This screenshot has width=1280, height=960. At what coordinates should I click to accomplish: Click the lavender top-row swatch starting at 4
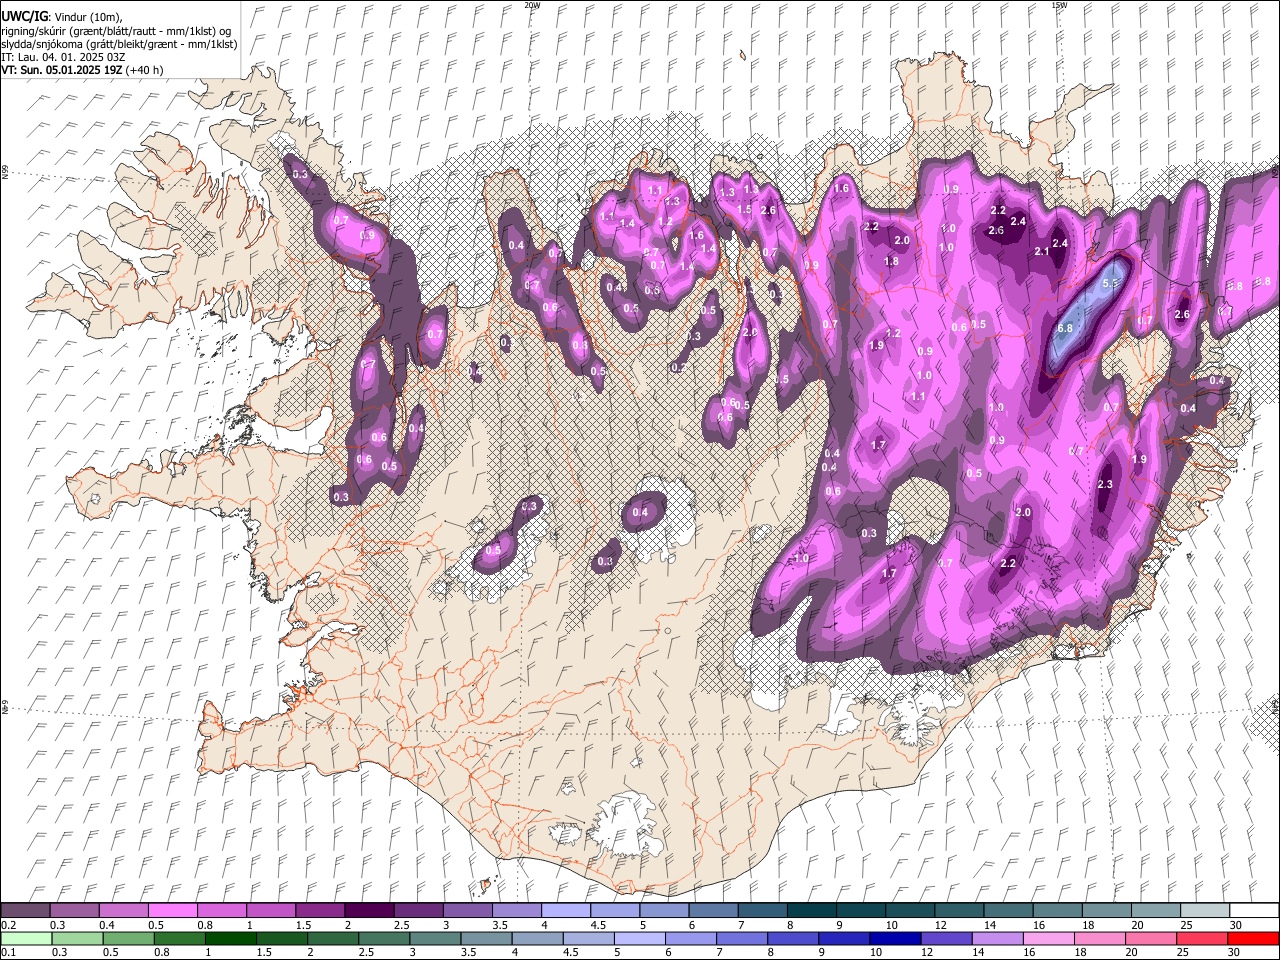pos(566,911)
